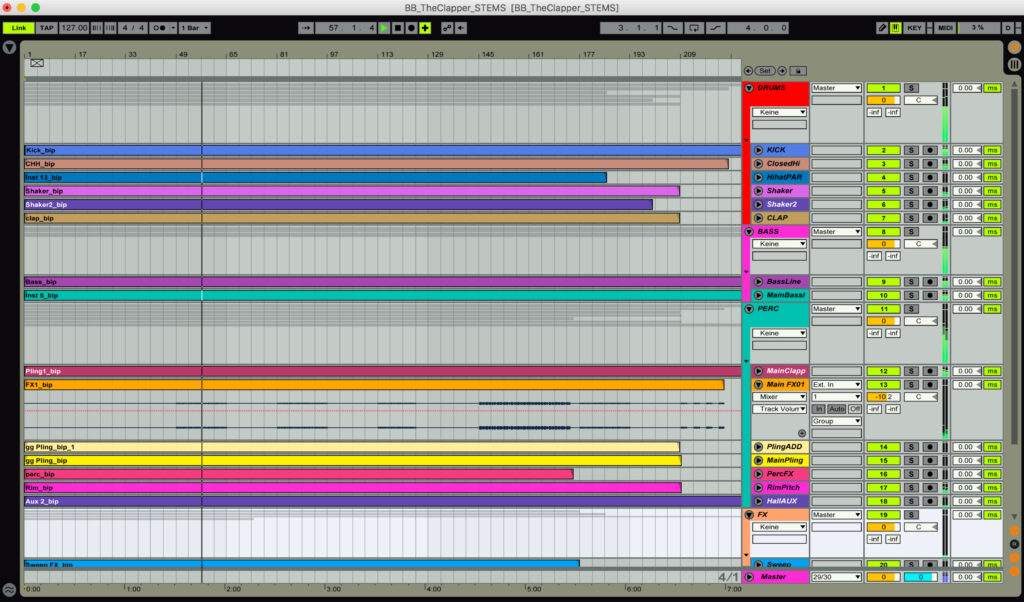Click the ClosedHi track play icon
The width and height of the screenshot is (1024, 602).
758,164
